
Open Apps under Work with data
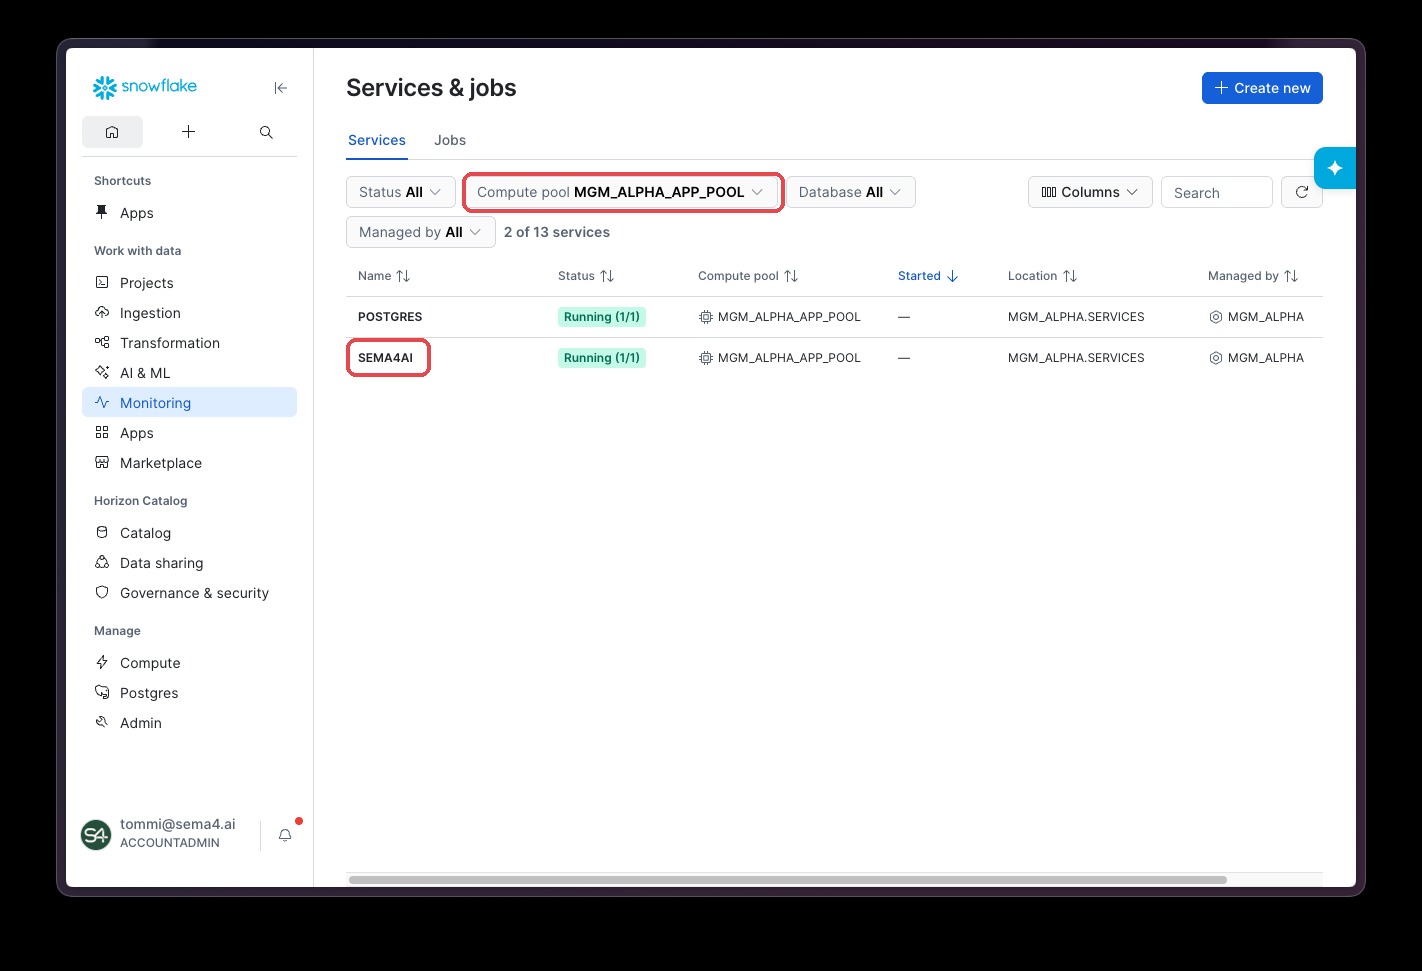point(189,433)
